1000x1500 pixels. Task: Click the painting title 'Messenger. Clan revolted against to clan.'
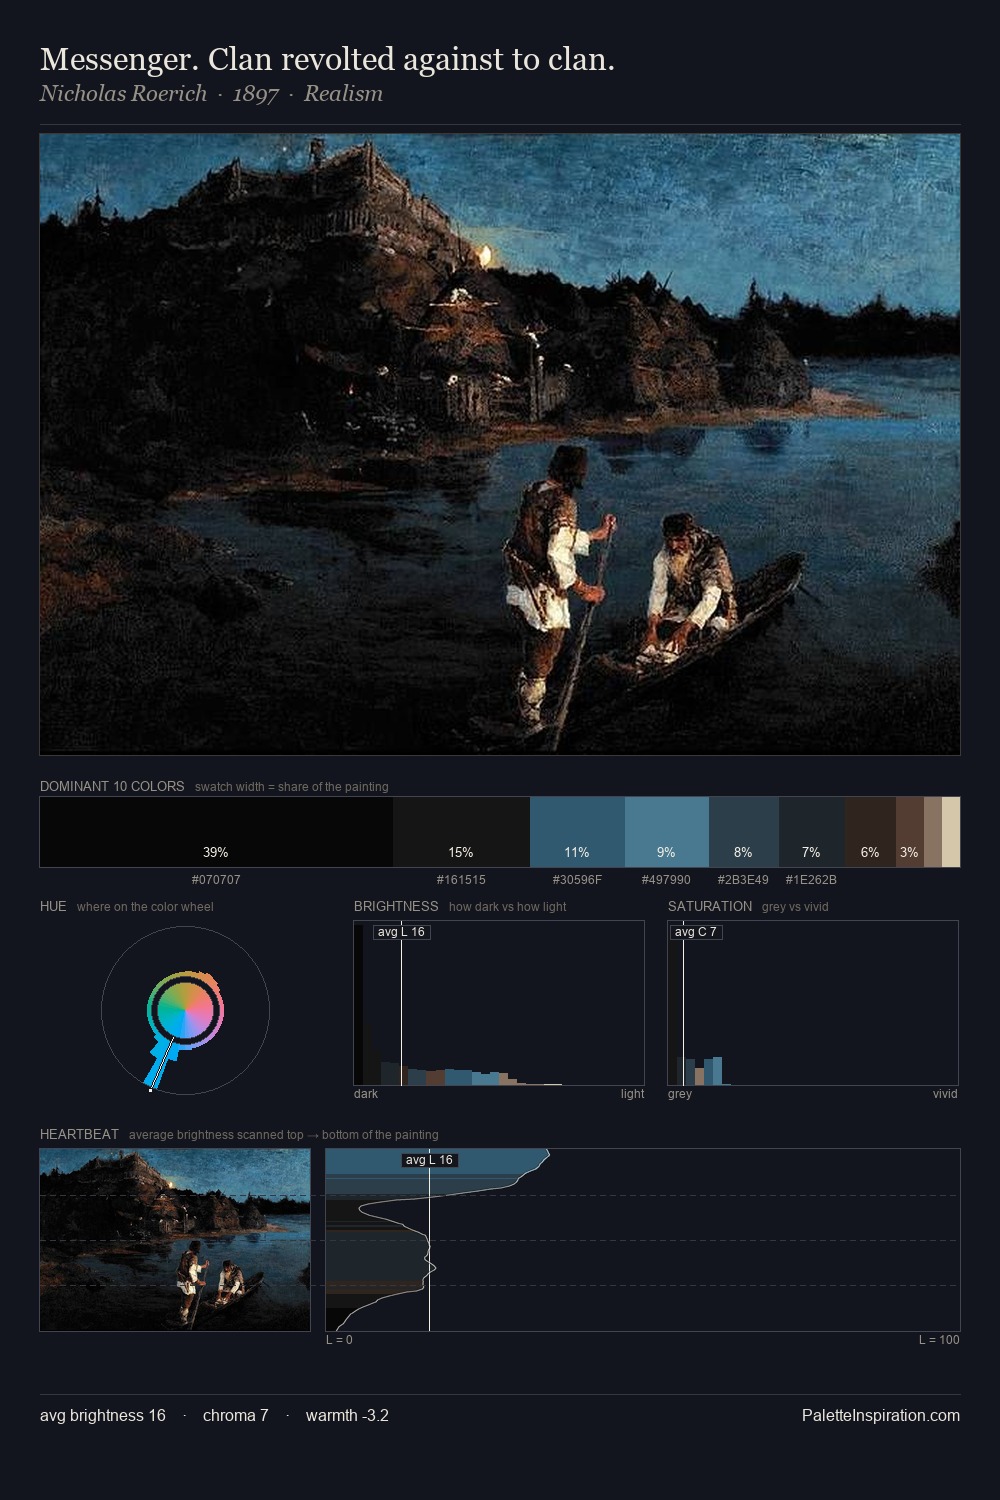[x=327, y=60]
